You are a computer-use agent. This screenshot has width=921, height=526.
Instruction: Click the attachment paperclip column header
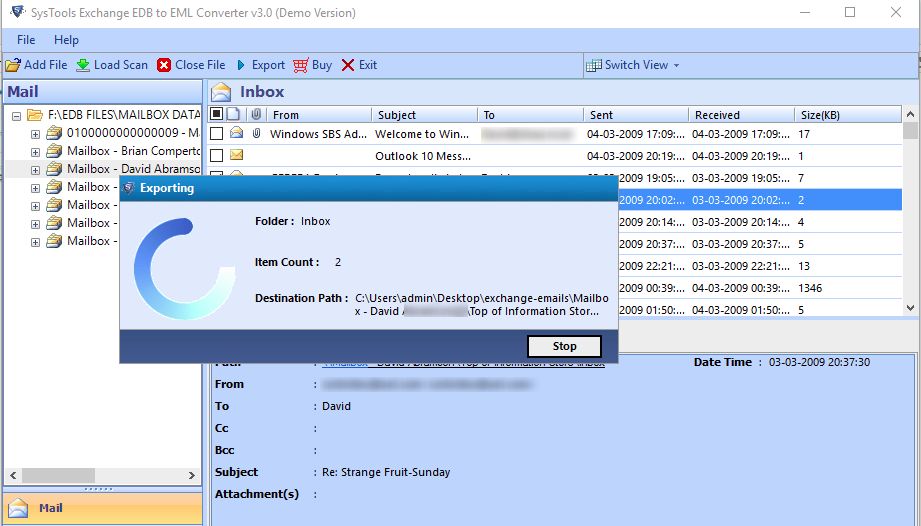(x=256, y=114)
